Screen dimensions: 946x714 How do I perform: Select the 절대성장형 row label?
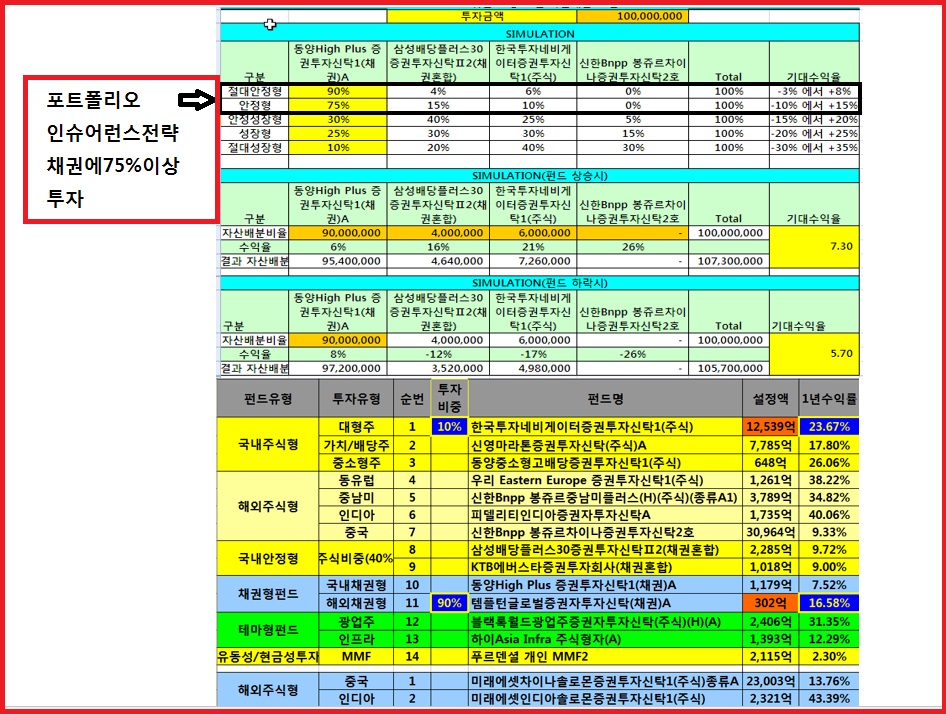pyautogui.click(x=255, y=147)
